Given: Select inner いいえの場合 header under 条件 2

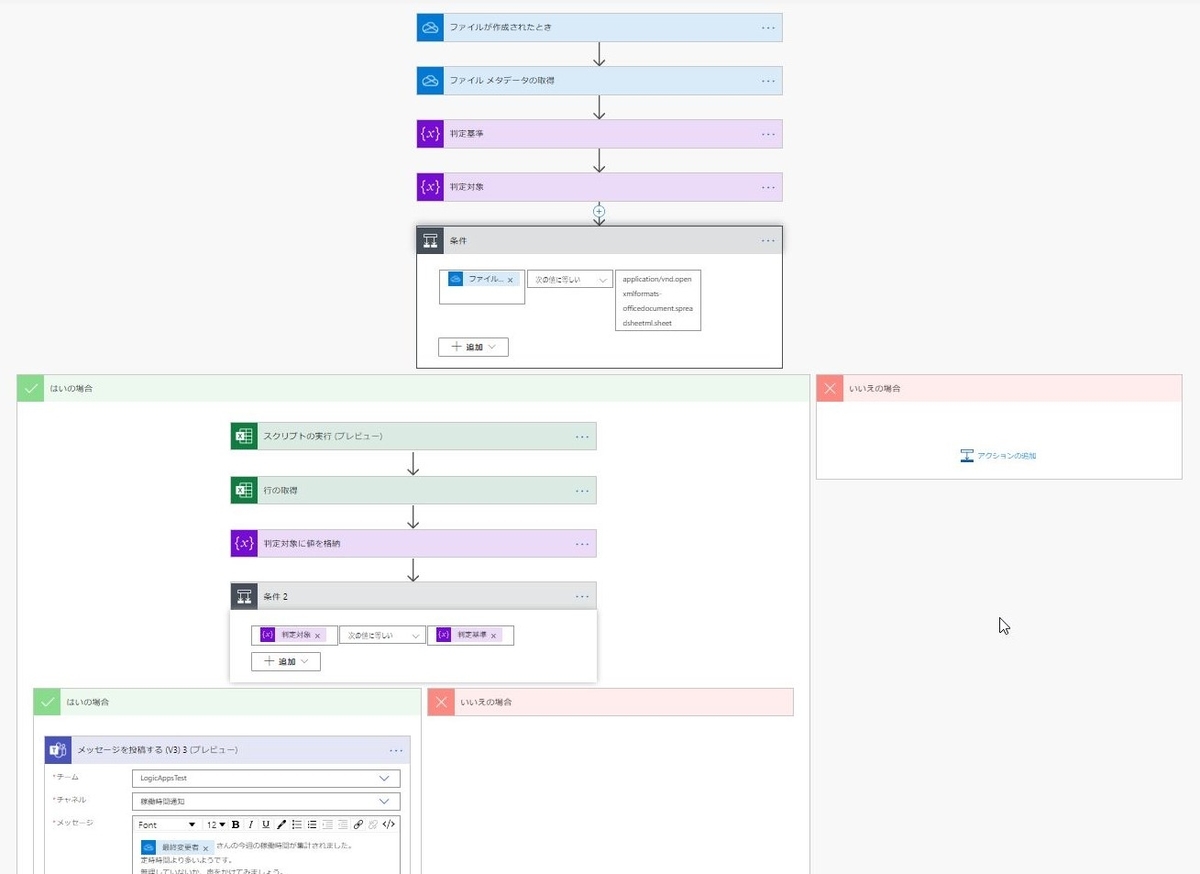Looking at the screenshot, I should click(x=610, y=702).
